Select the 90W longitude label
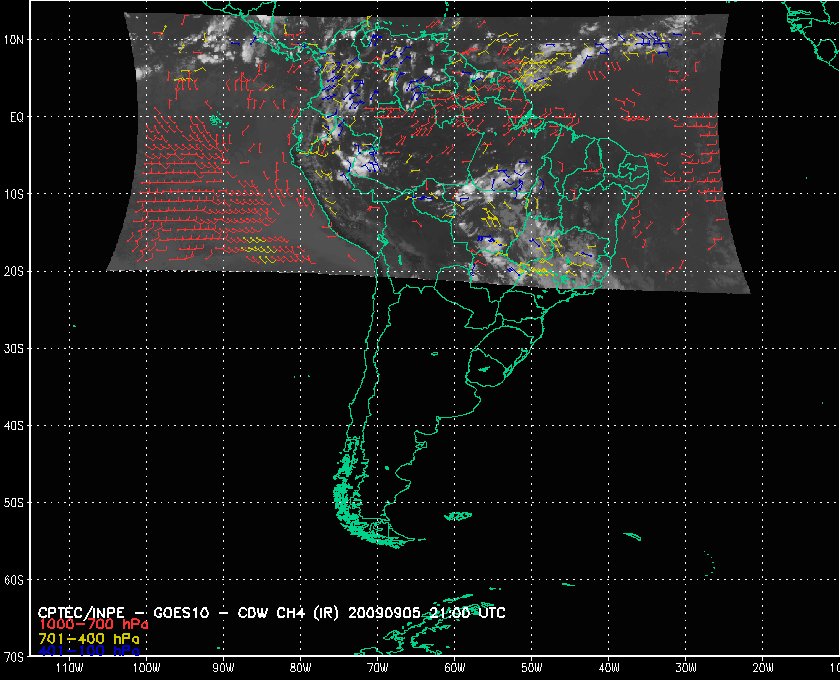The image size is (840, 680). (x=223, y=668)
